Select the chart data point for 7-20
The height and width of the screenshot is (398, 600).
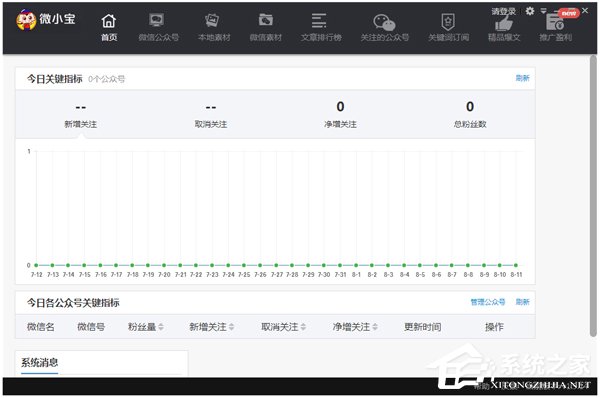[164, 265]
